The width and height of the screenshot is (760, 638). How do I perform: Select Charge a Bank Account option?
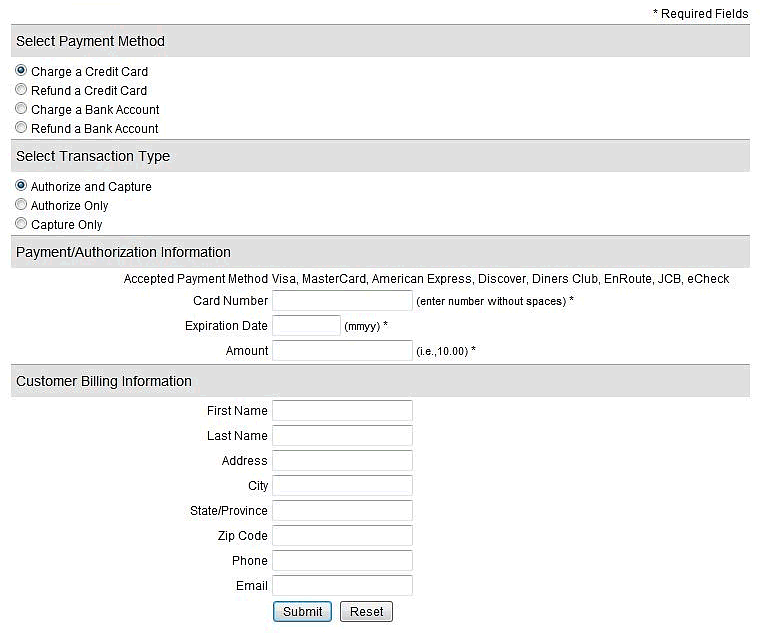[21, 108]
